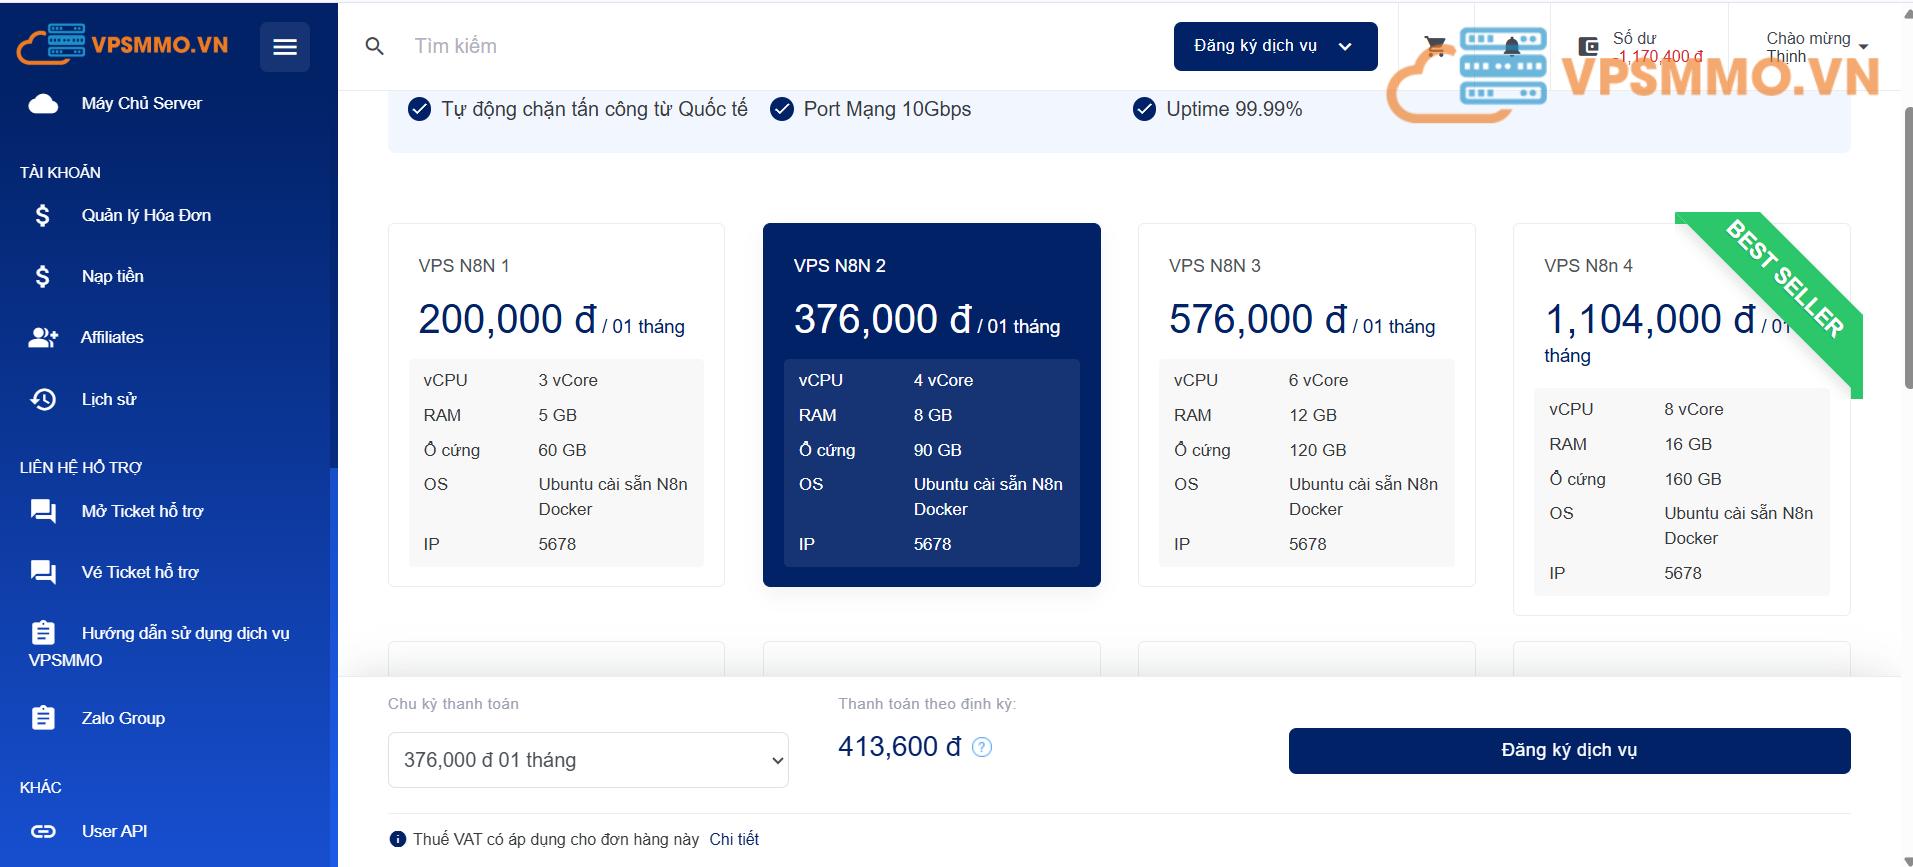1913x867 pixels.
Task: Click the Lịch sử history clock icon
Action: tap(43, 399)
